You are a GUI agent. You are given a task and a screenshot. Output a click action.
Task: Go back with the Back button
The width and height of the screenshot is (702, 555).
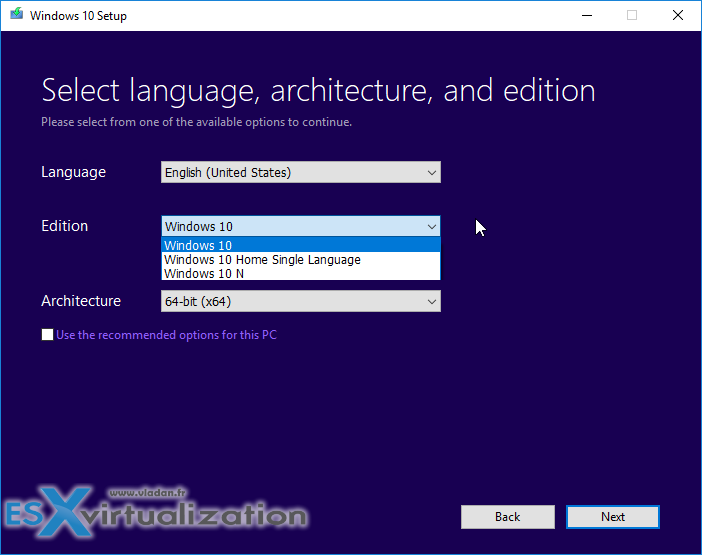click(x=507, y=517)
